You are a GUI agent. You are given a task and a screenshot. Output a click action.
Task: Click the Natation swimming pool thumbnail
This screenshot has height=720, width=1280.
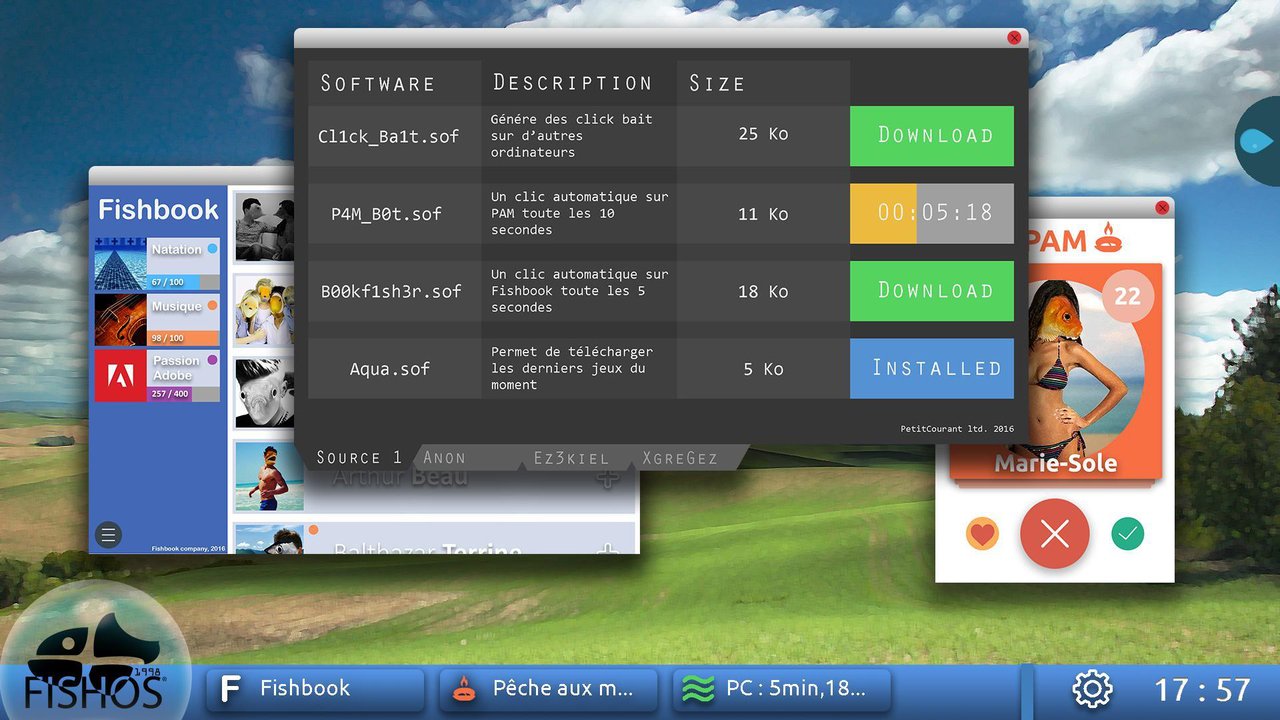click(121, 265)
